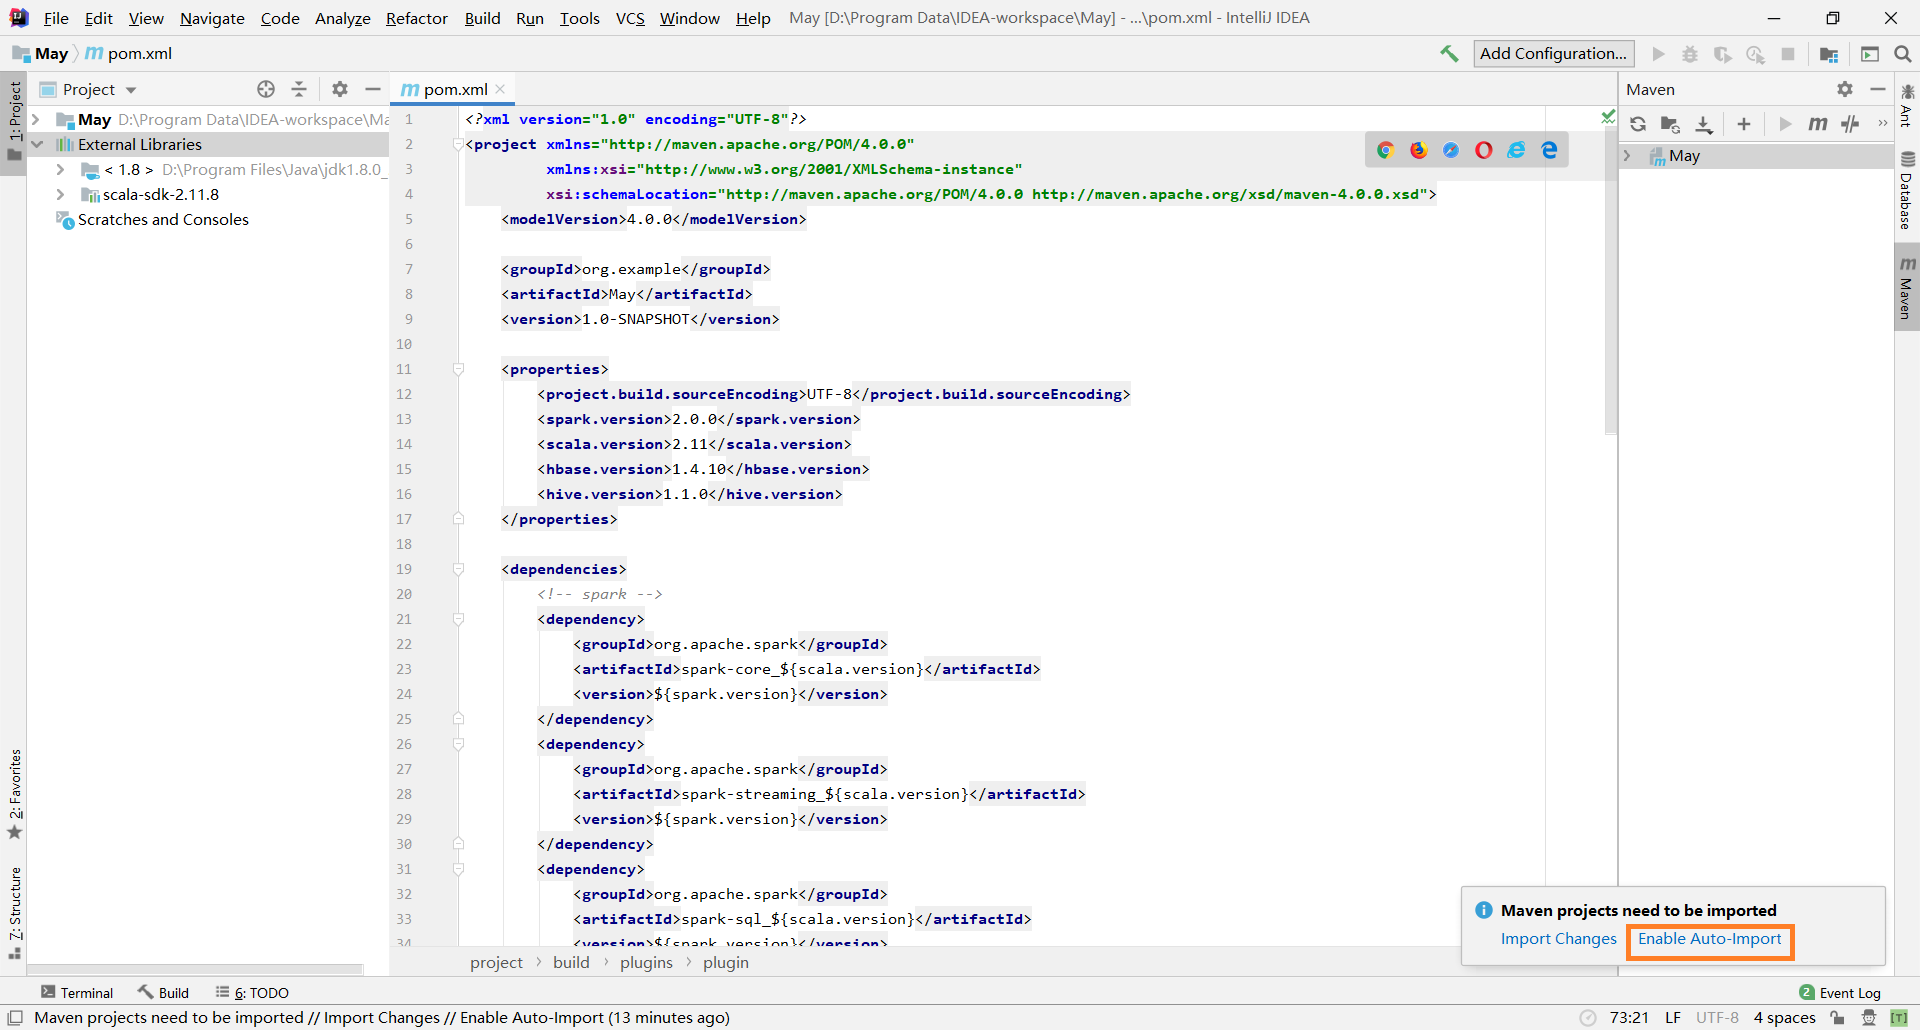Open pom.xml in Internet Explorer preview
This screenshot has height=1030, width=1920.
[1517, 150]
